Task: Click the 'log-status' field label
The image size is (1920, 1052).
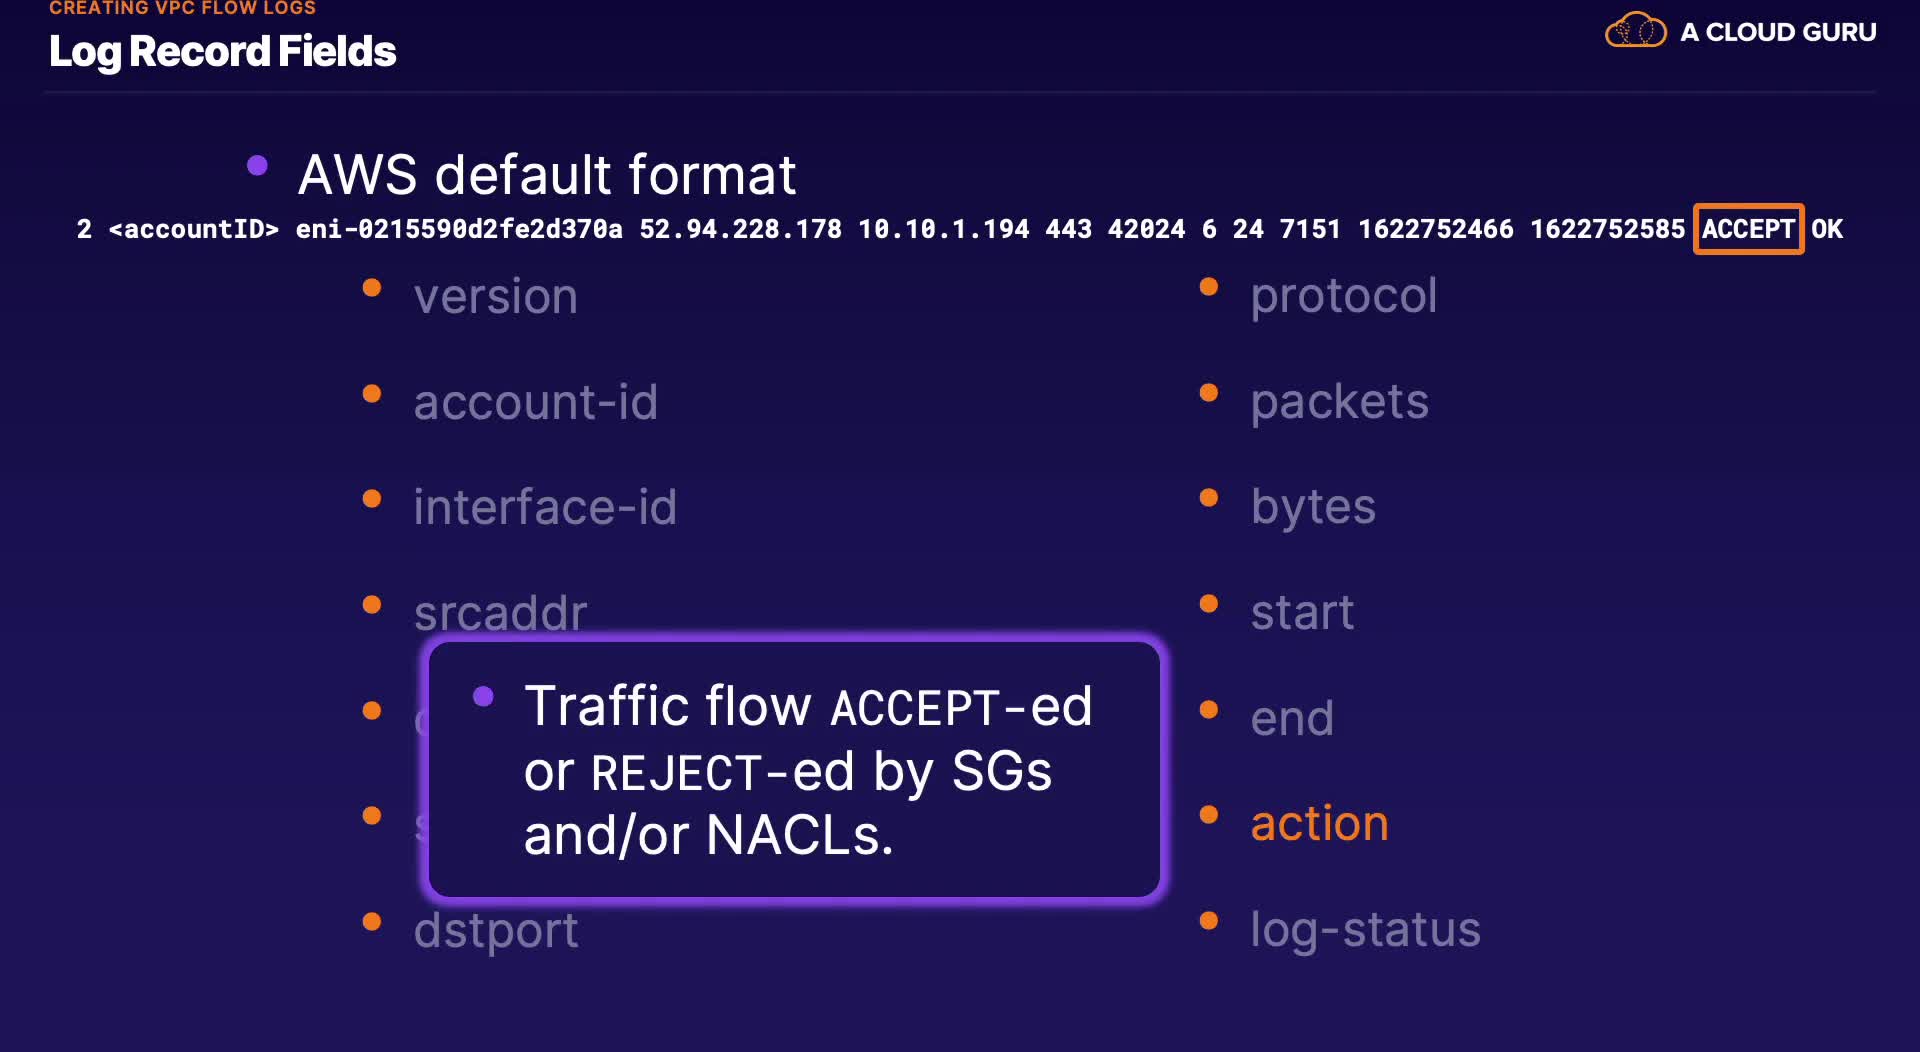Action: 1365,929
